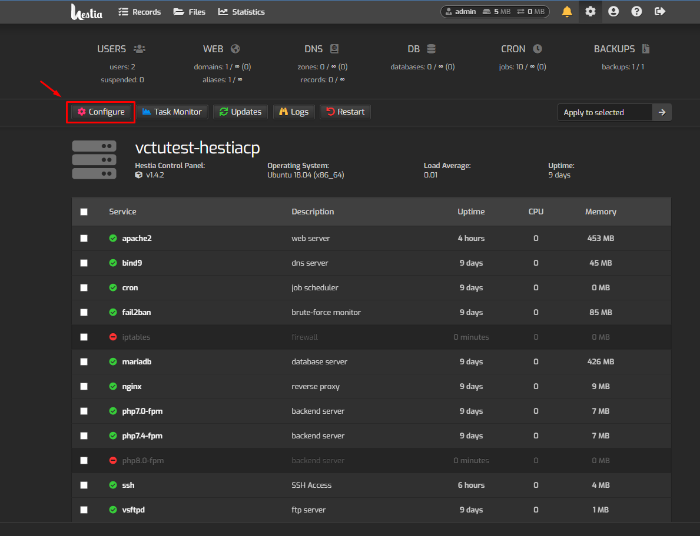The width and height of the screenshot is (700, 536).
Task: Click the server rack icon
Action: pyautogui.click(x=94, y=160)
